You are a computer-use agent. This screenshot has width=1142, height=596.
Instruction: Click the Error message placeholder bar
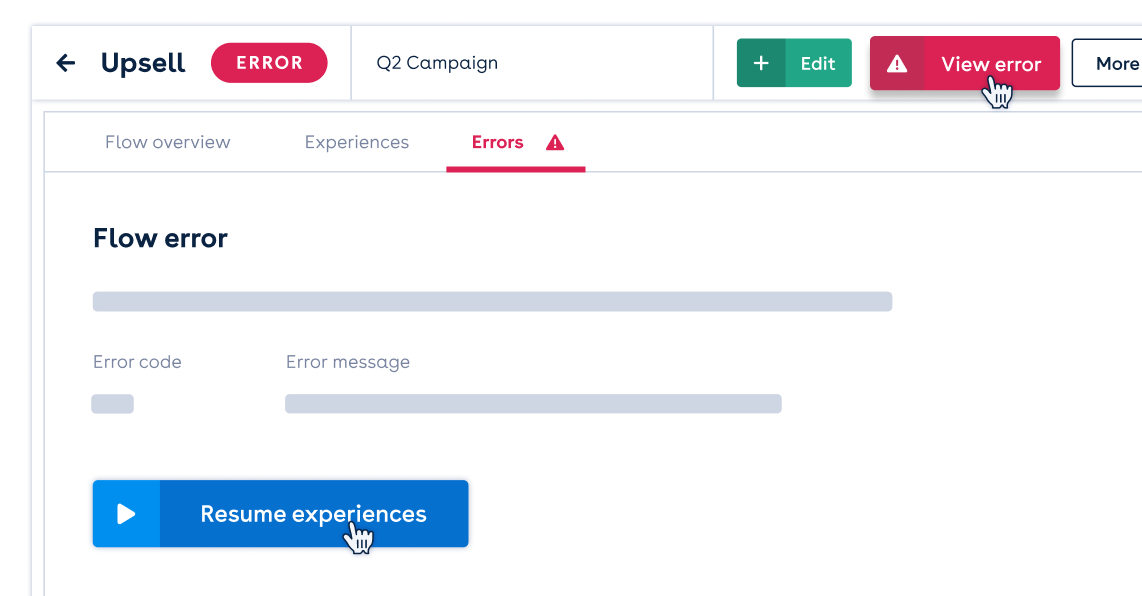[533, 404]
